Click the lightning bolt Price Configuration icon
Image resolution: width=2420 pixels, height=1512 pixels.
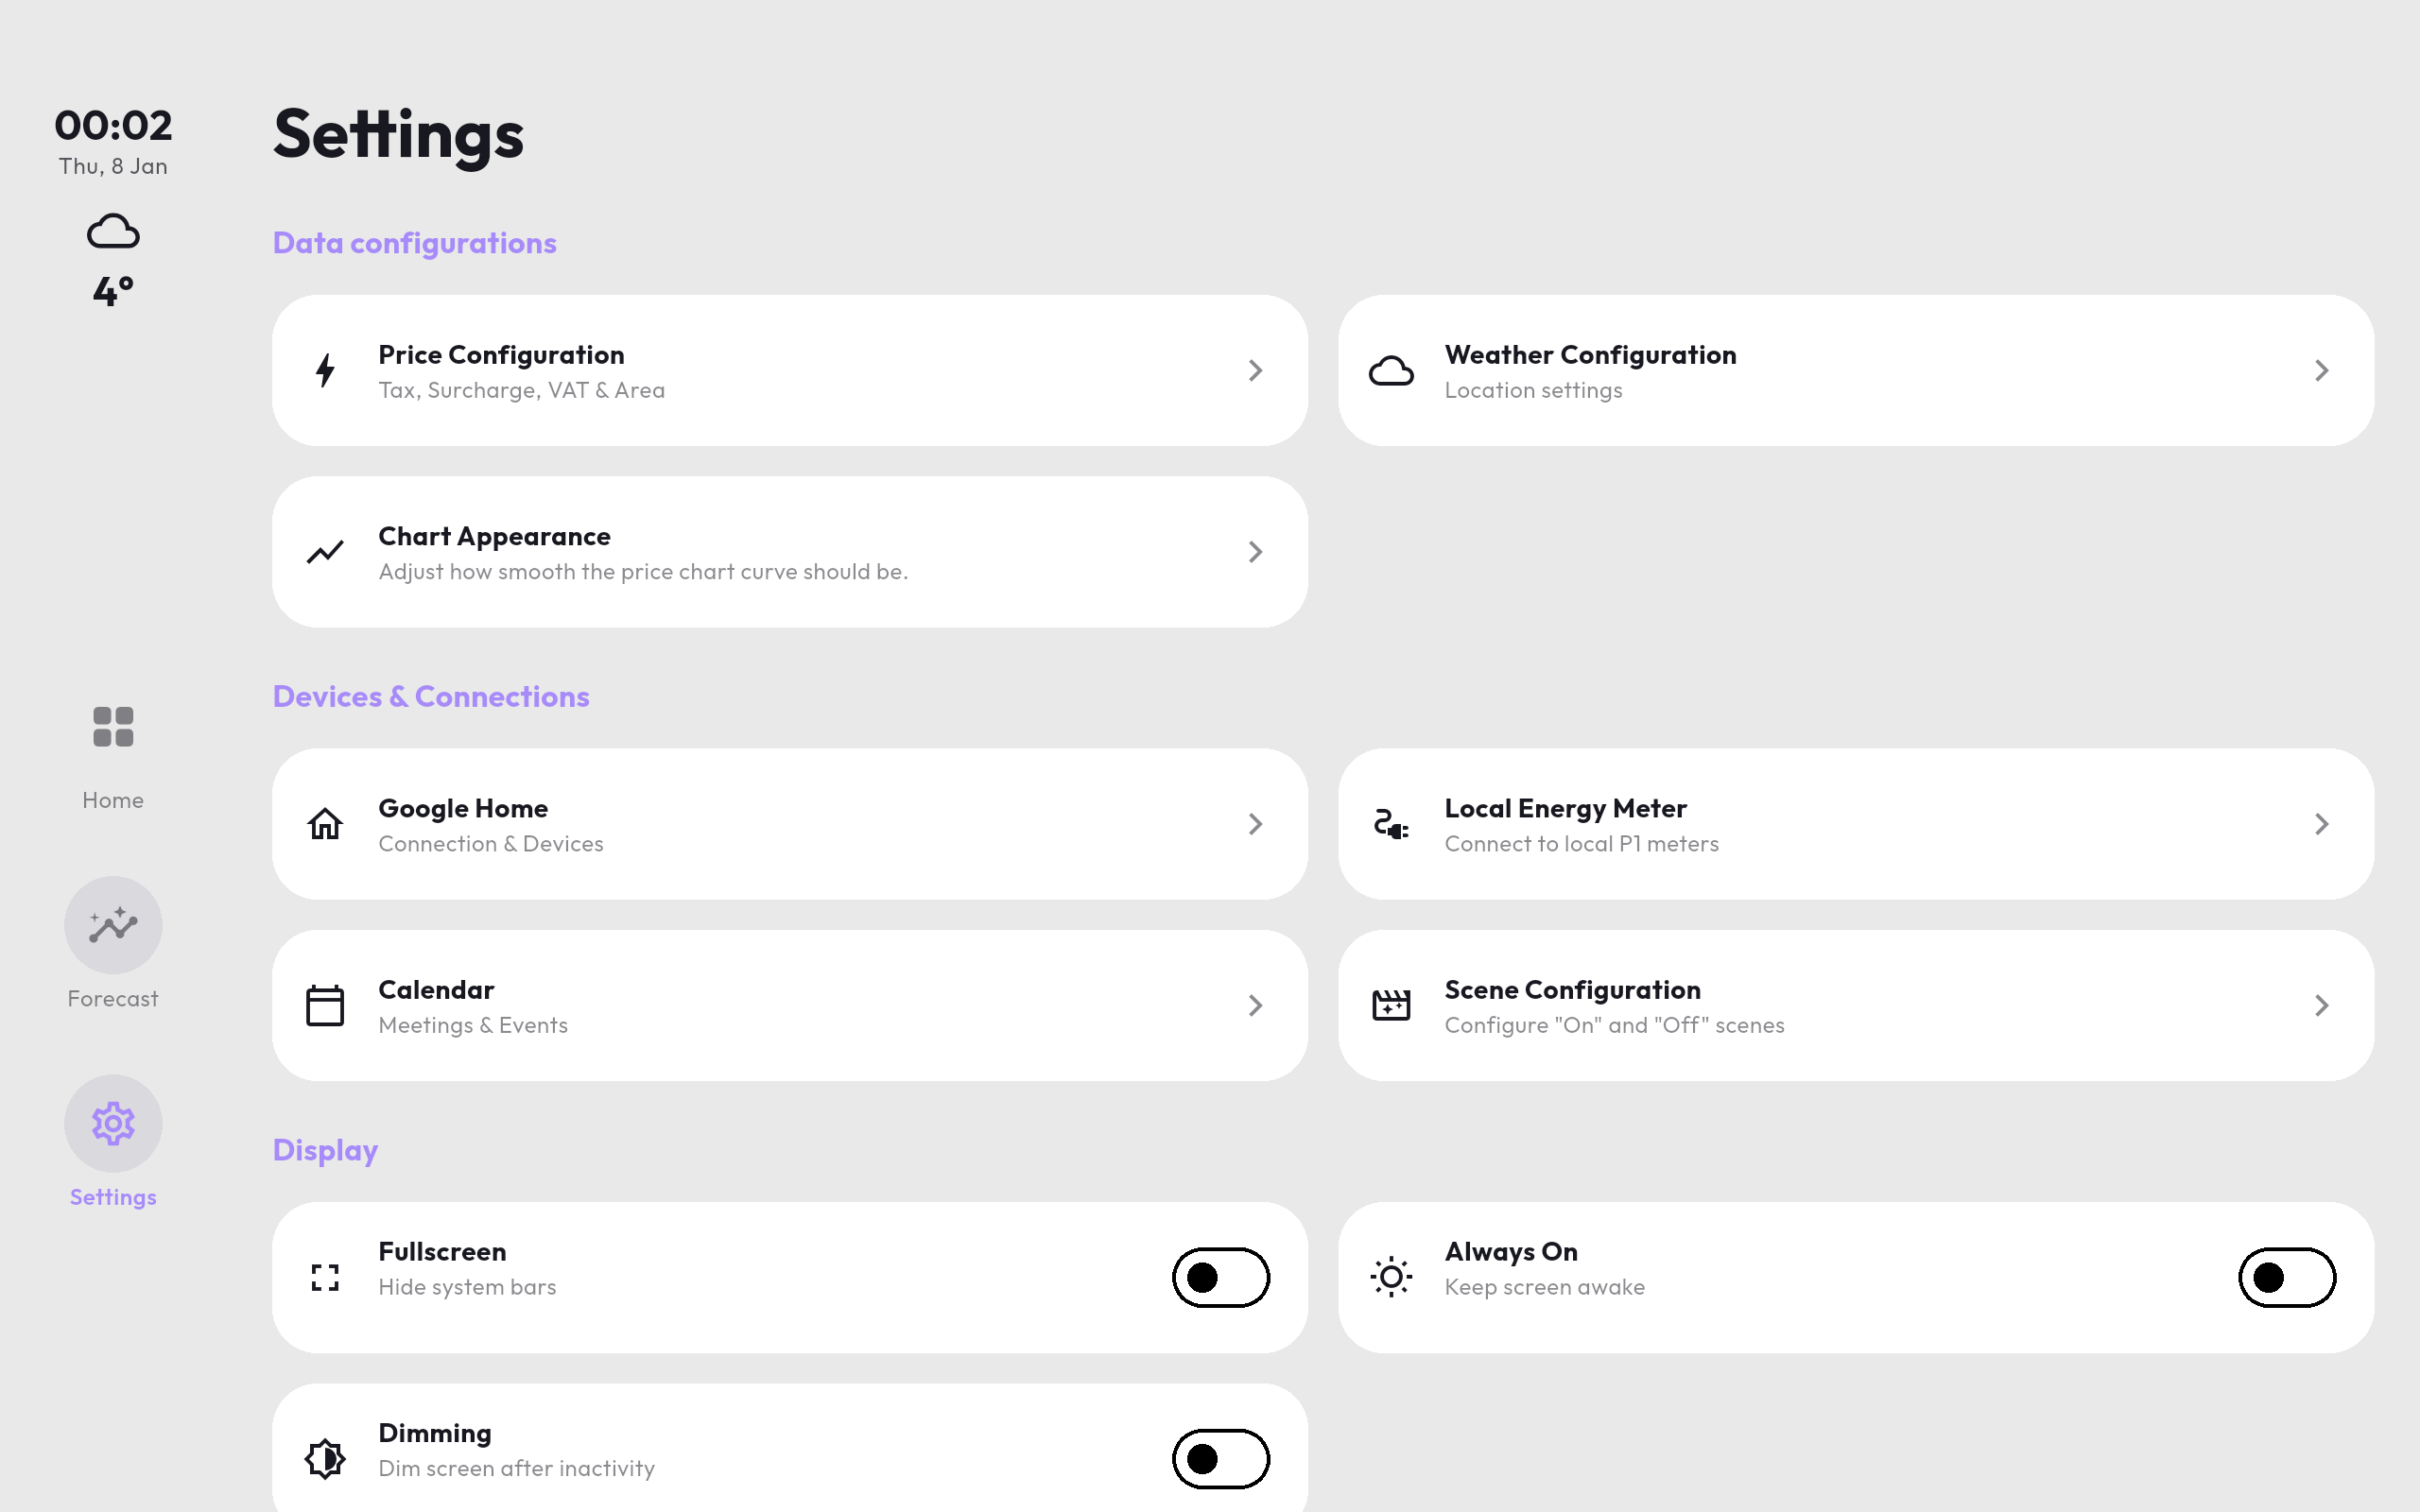(x=325, y=370)
